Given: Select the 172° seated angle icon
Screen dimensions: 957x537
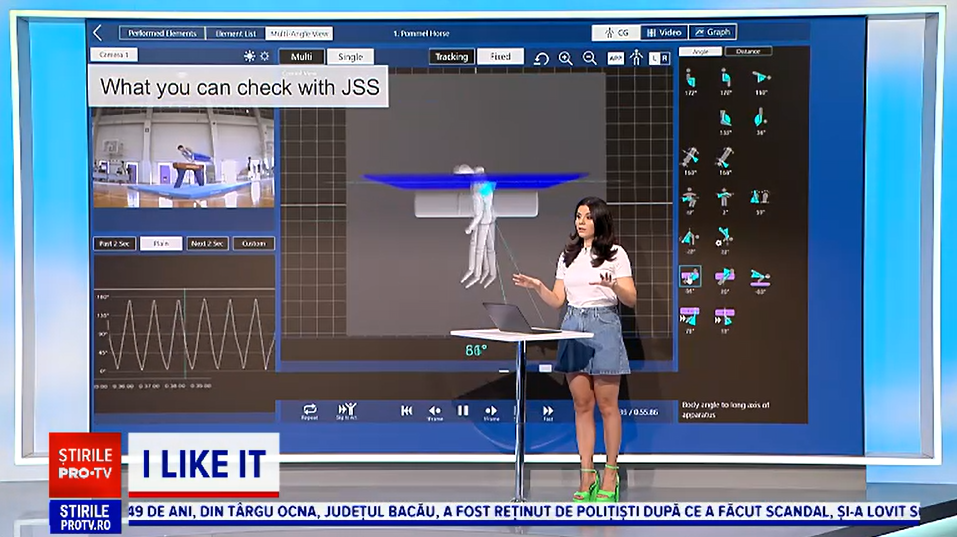Looking at the screenshot, I should tap(690, 81).
